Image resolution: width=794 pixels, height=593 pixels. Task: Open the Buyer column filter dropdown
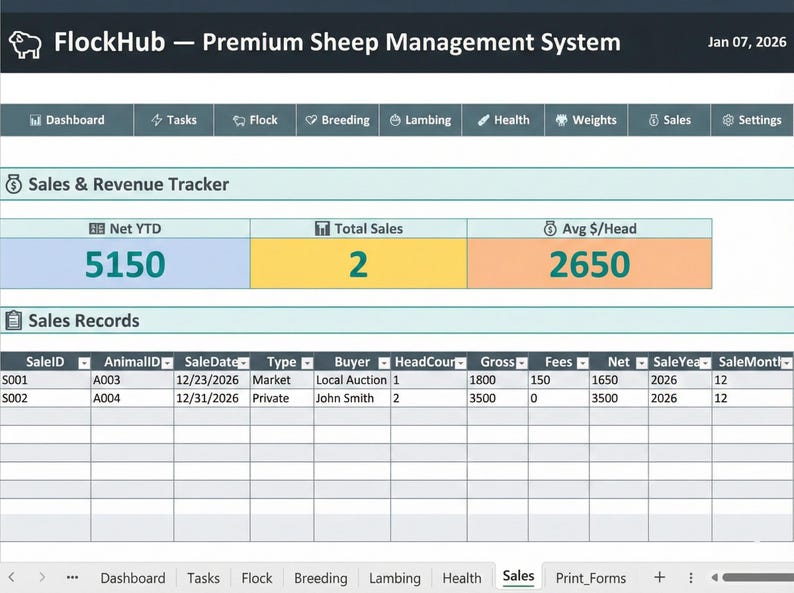pyautogui.click(x=384, y=363)
